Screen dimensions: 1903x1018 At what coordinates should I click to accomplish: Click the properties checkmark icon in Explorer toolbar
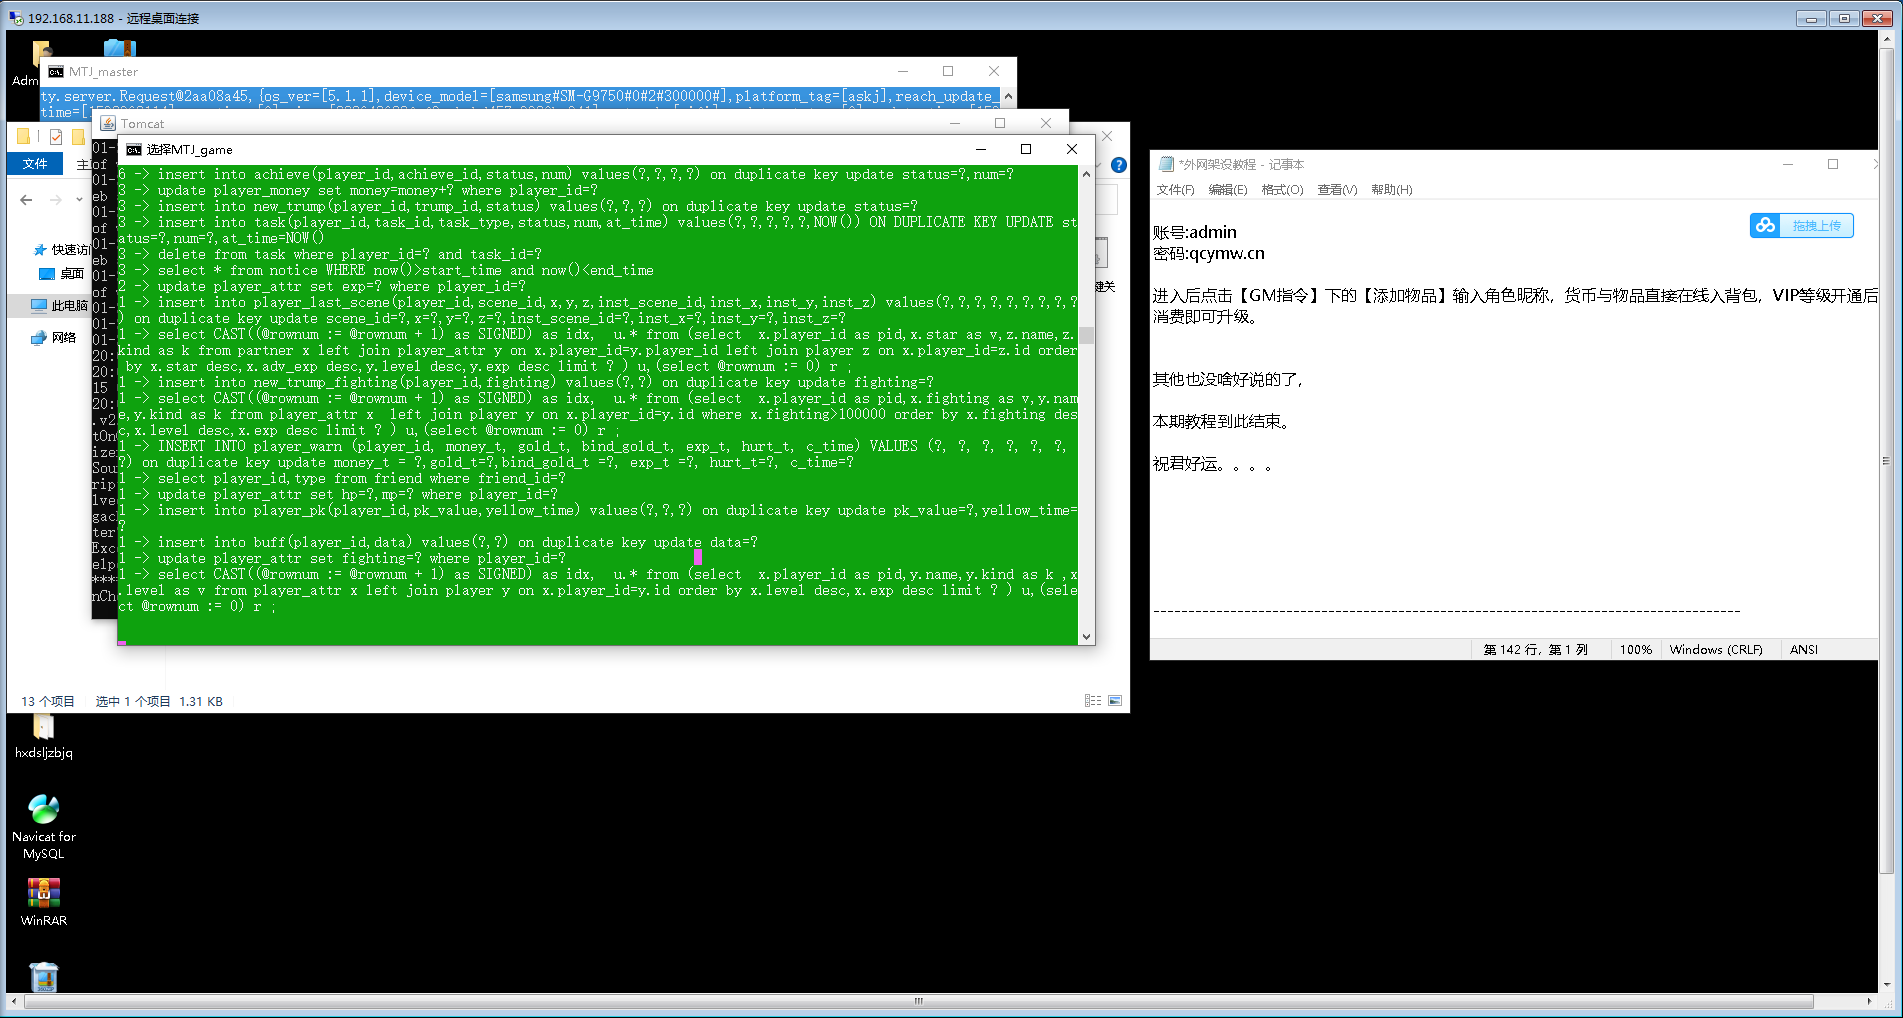tap(56, 137)
